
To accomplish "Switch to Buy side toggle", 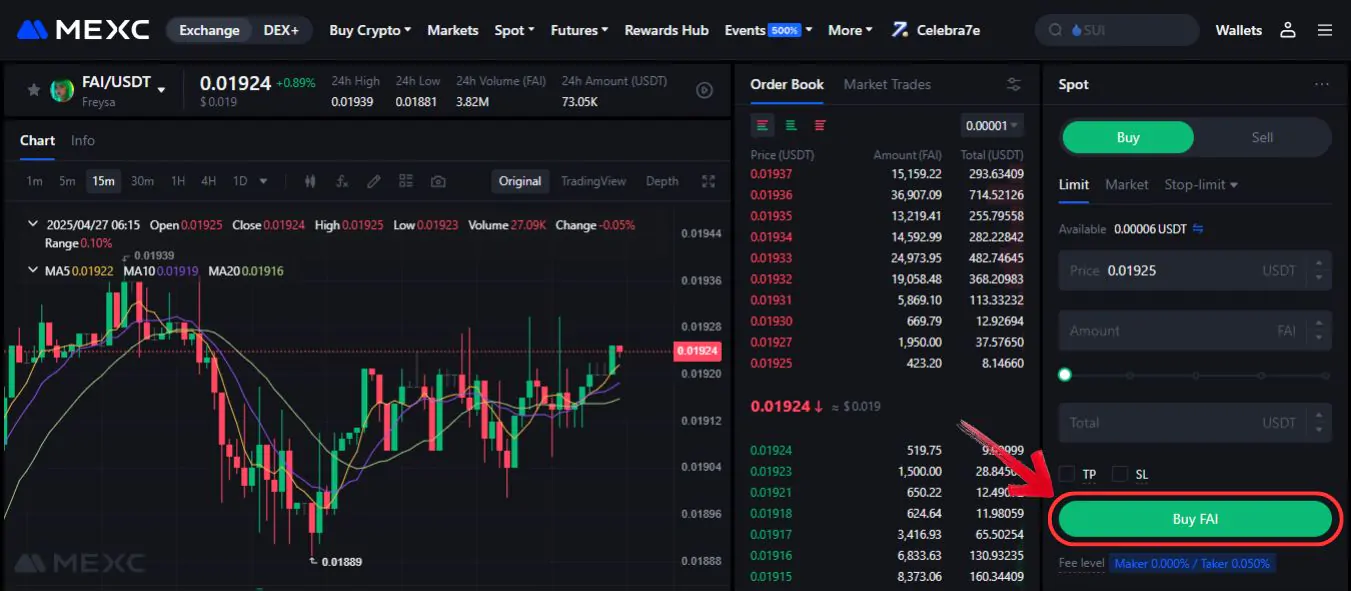I will click(x=1127, y=137).
